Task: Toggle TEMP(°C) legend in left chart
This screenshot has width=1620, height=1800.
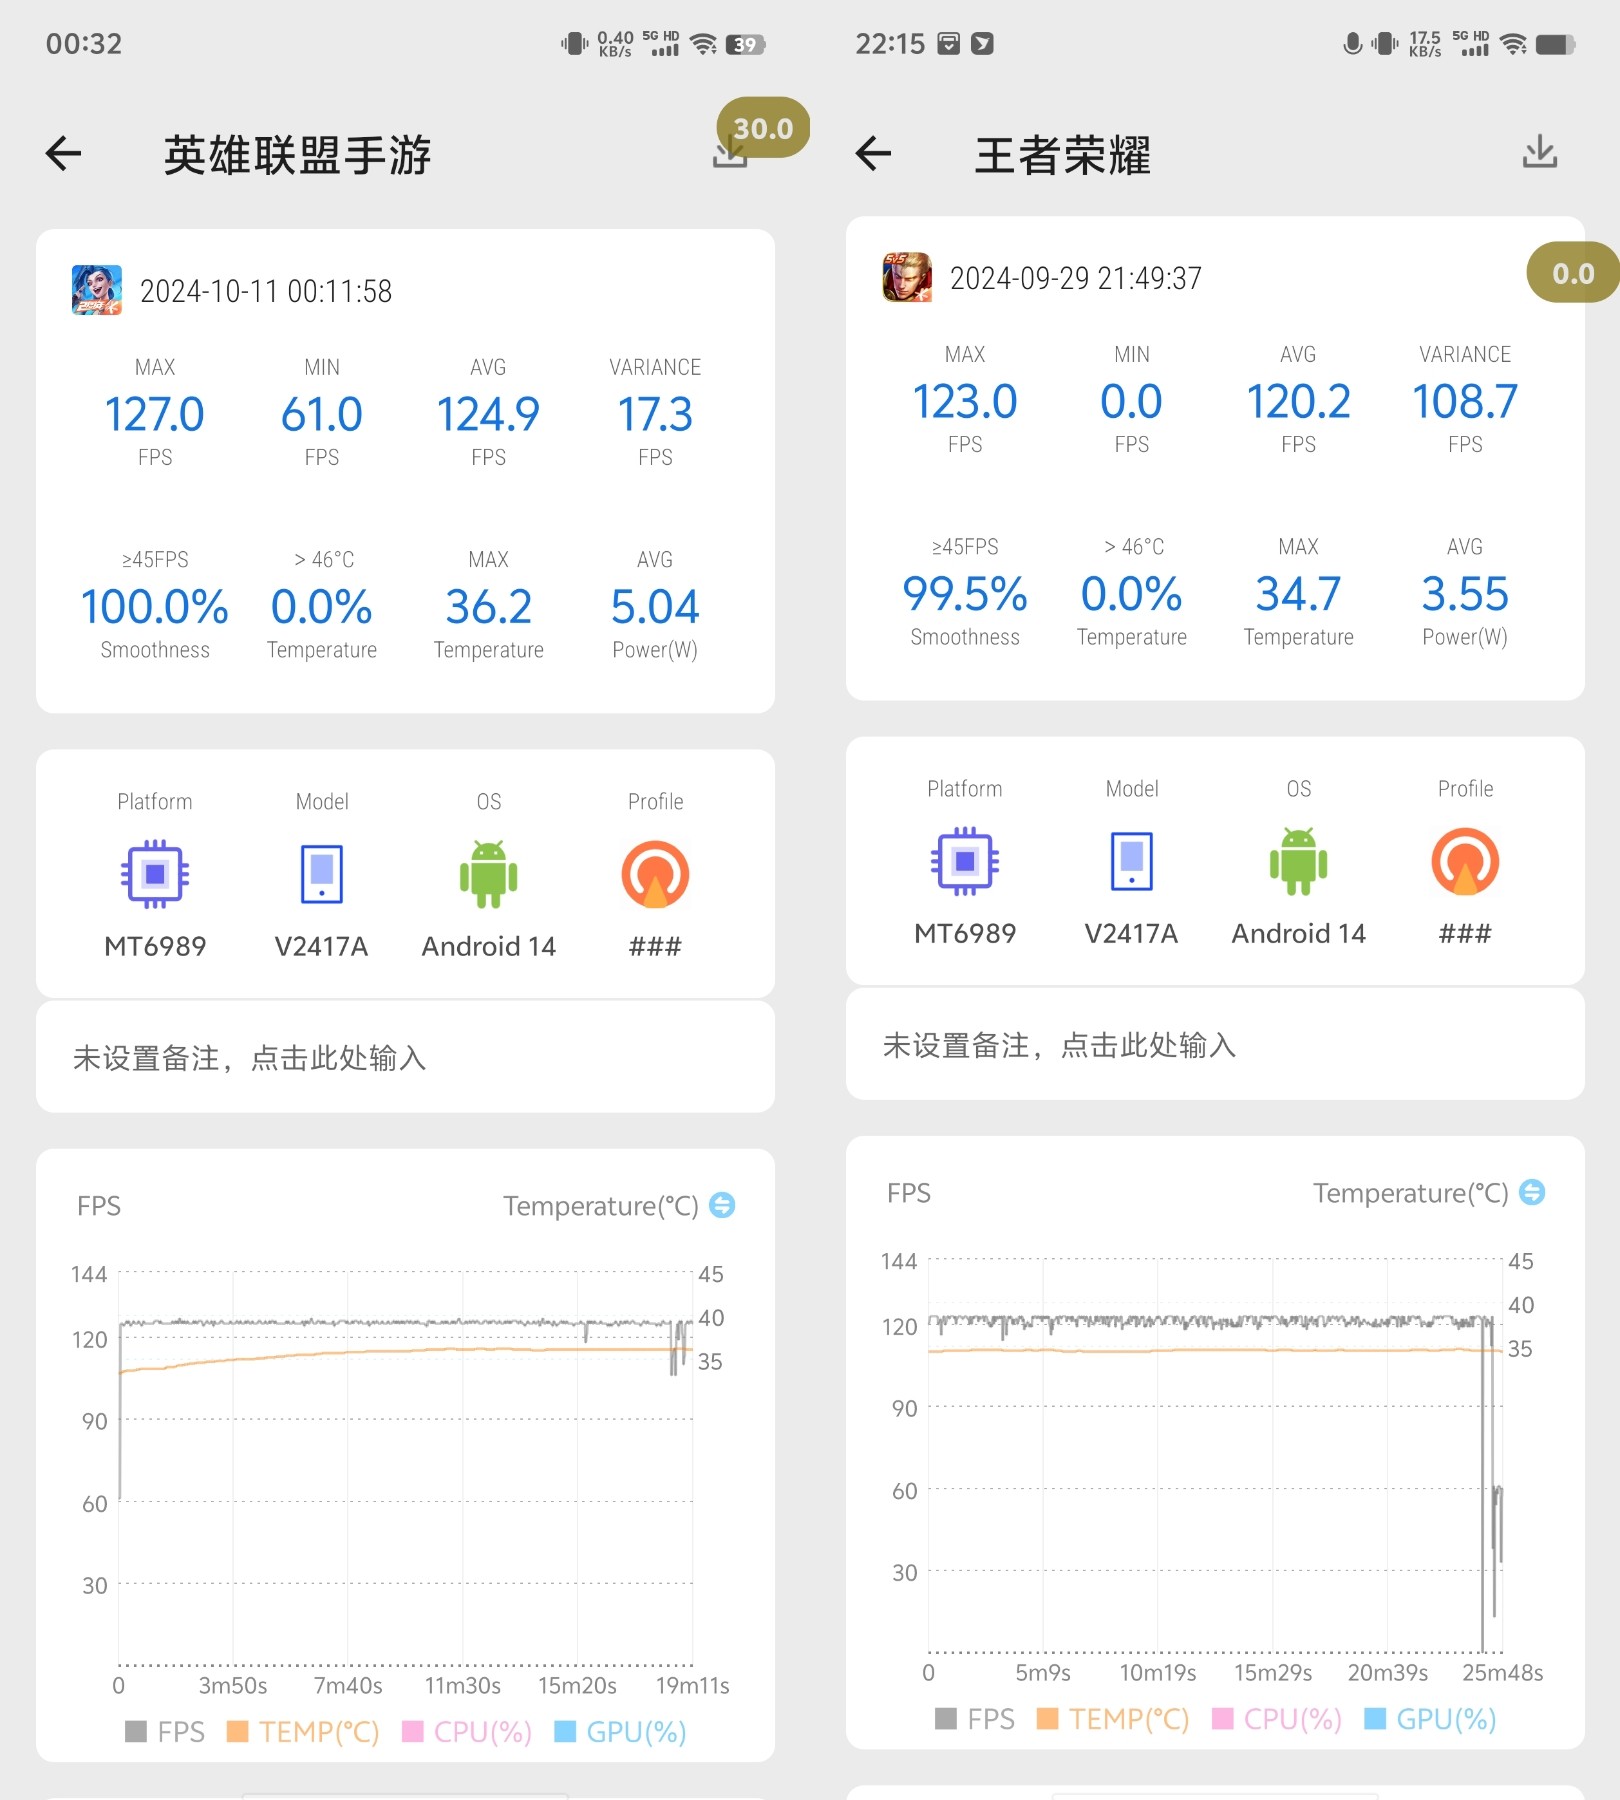Action: point(303,1732)
